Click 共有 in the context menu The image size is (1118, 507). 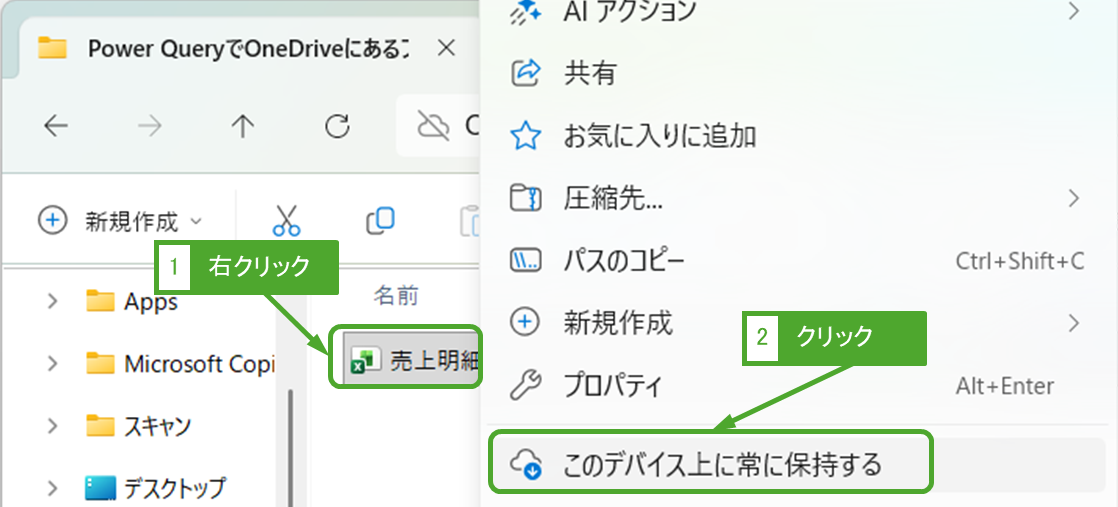[590, 73]
